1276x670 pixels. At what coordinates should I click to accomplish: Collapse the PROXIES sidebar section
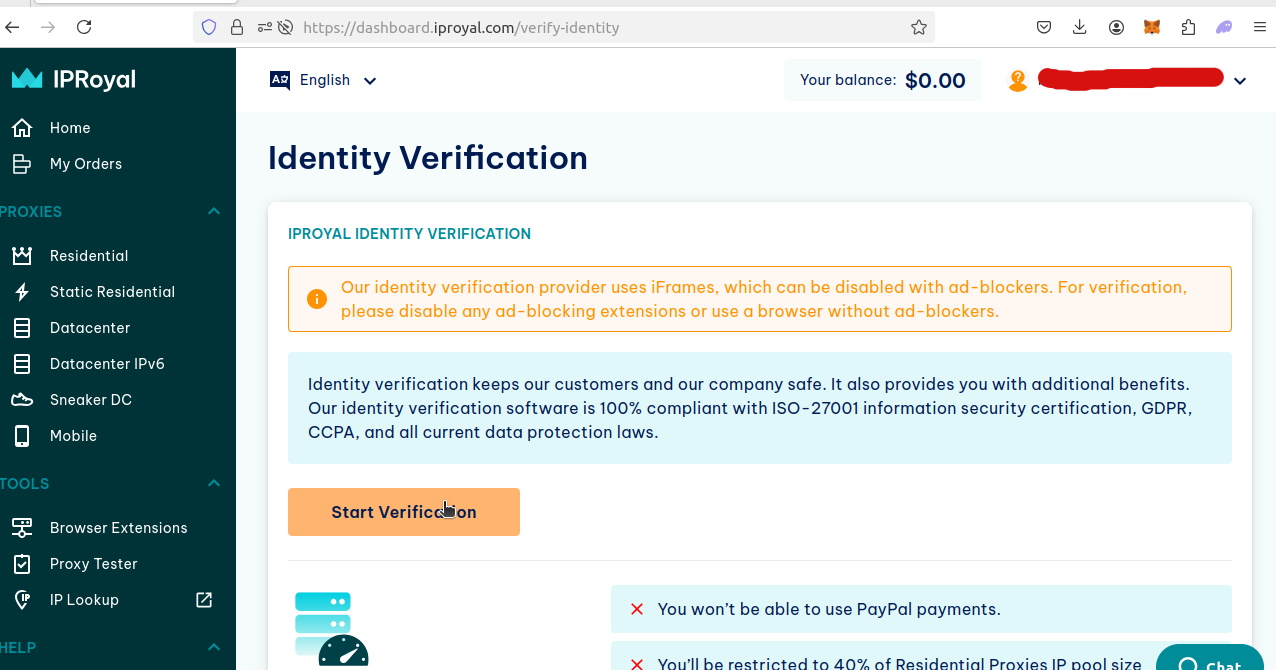pos(214,212)
